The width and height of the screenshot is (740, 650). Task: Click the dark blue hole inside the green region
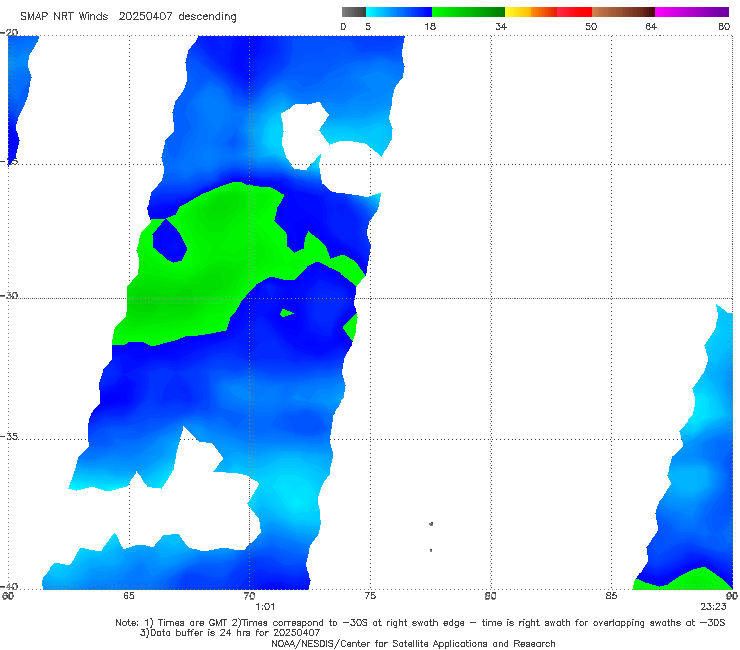(169, 241)
